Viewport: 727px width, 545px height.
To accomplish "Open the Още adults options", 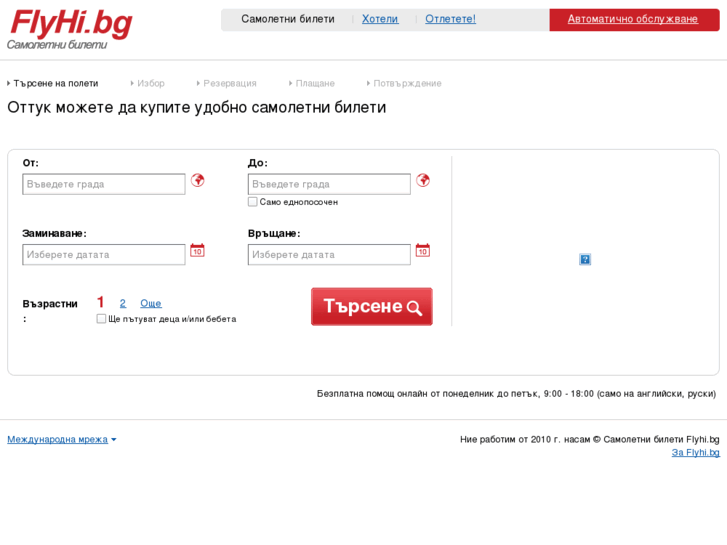I will pyautogui.click(x=150, y=304).
